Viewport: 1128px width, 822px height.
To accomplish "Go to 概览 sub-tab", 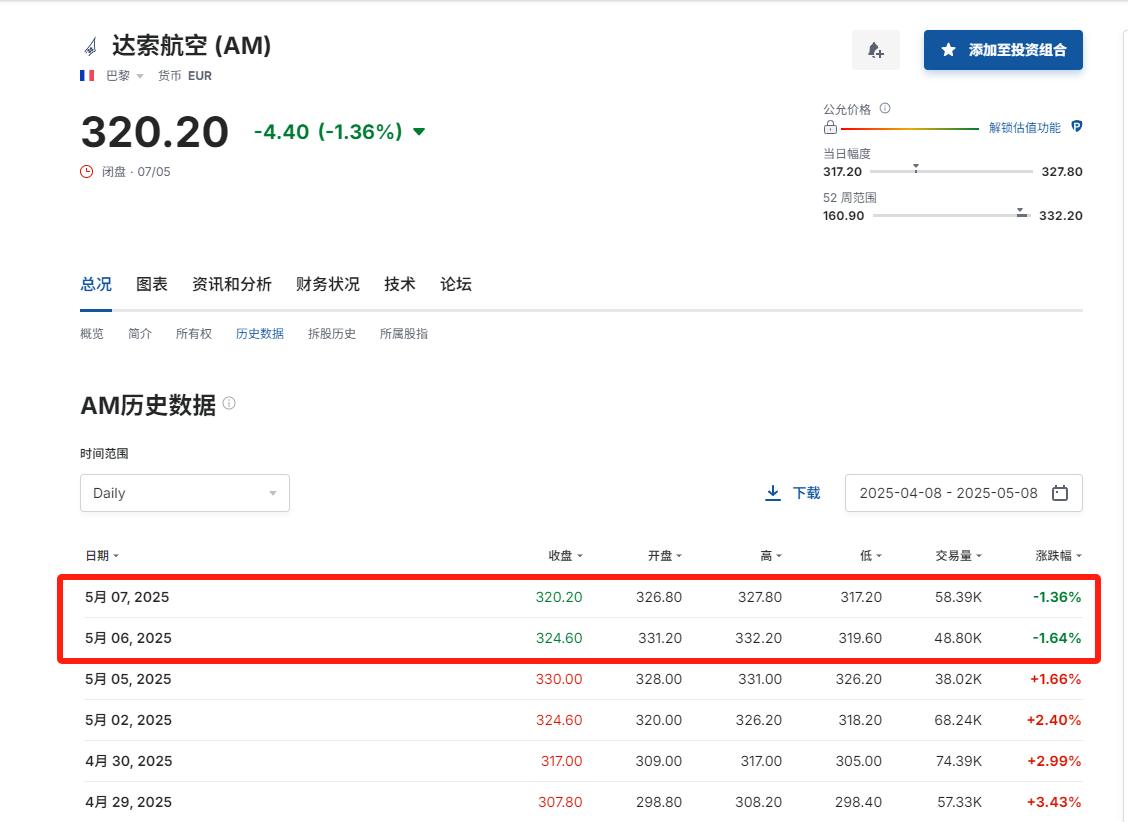I will click(91, 334).
